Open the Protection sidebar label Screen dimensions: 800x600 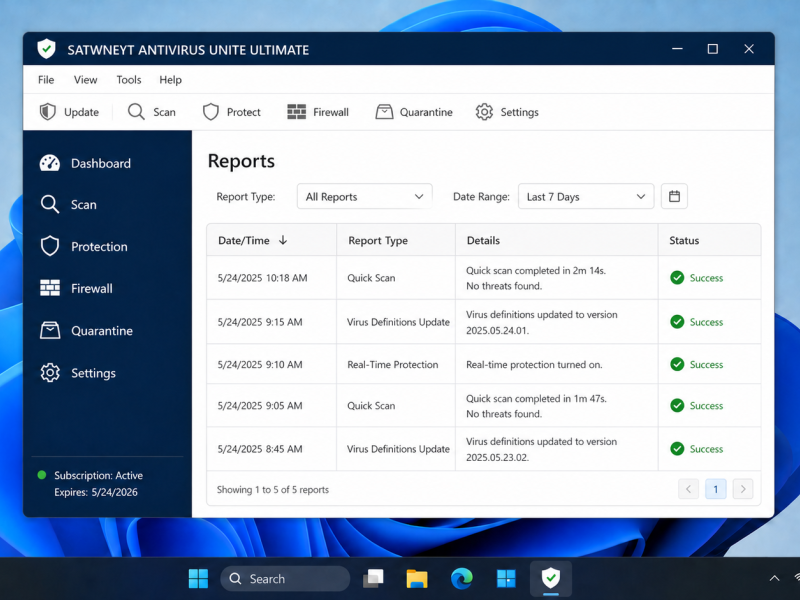pos(99,246)
